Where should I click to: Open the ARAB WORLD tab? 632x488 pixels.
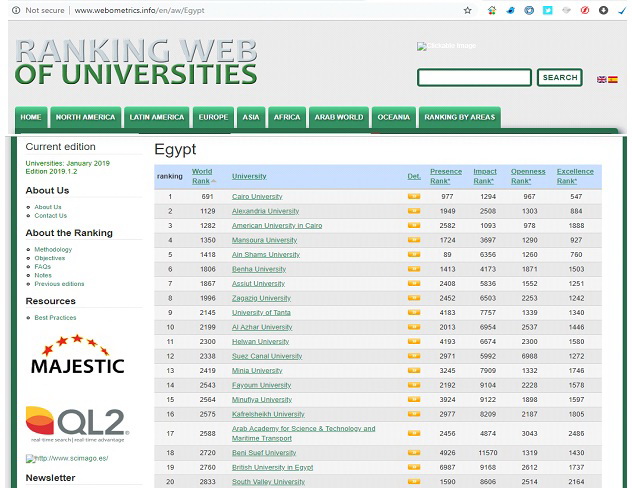(339, 117)
